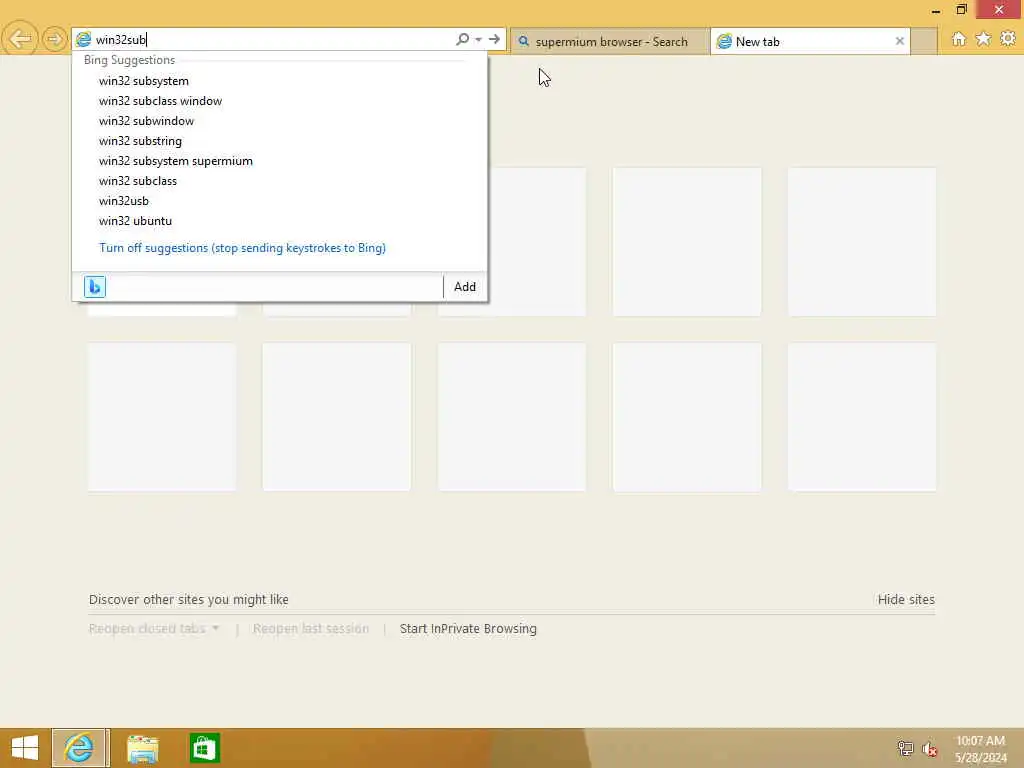The image size is (1024, 768).
Task: Open Favorites star icon
Action: [983, 39]
